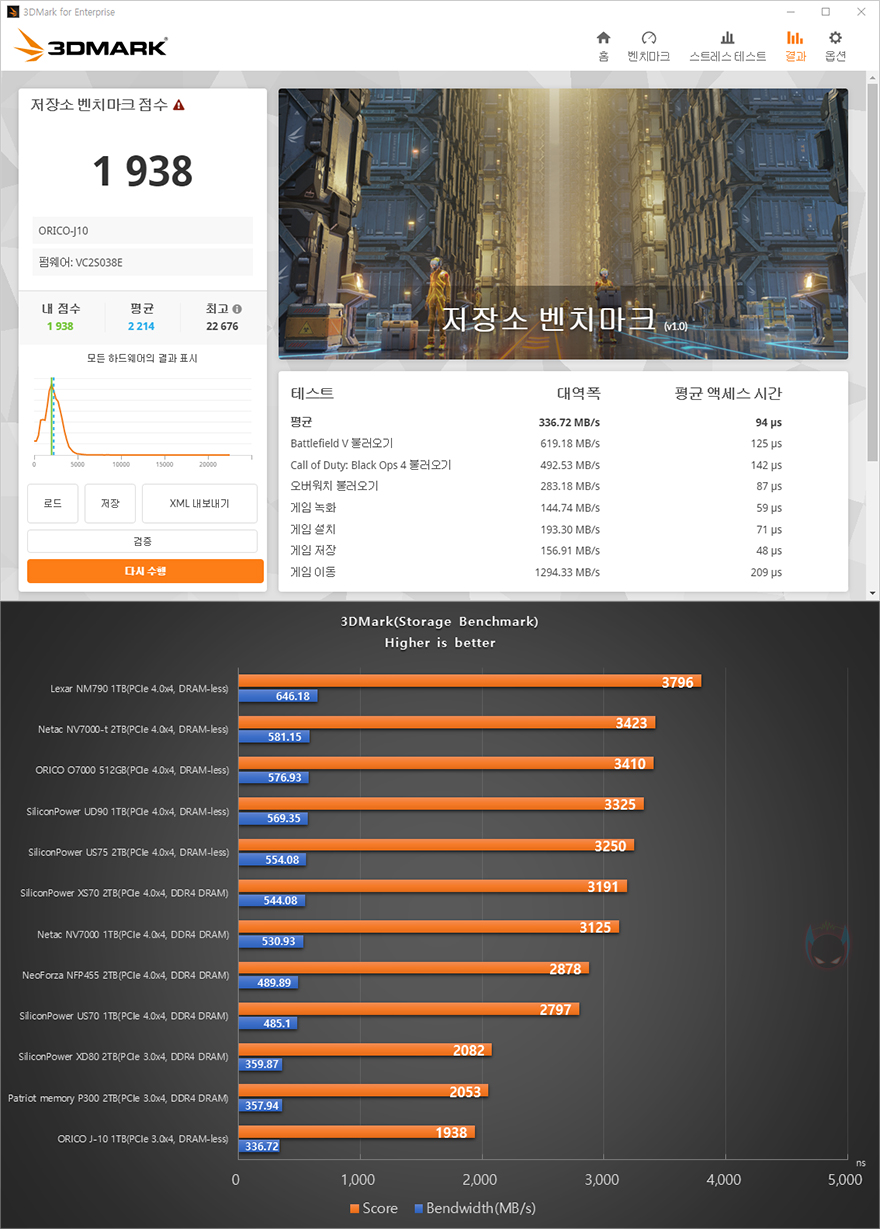Click the 평균 액세스 시간 column header
The image size is (880, 1229).
[729, 394]
